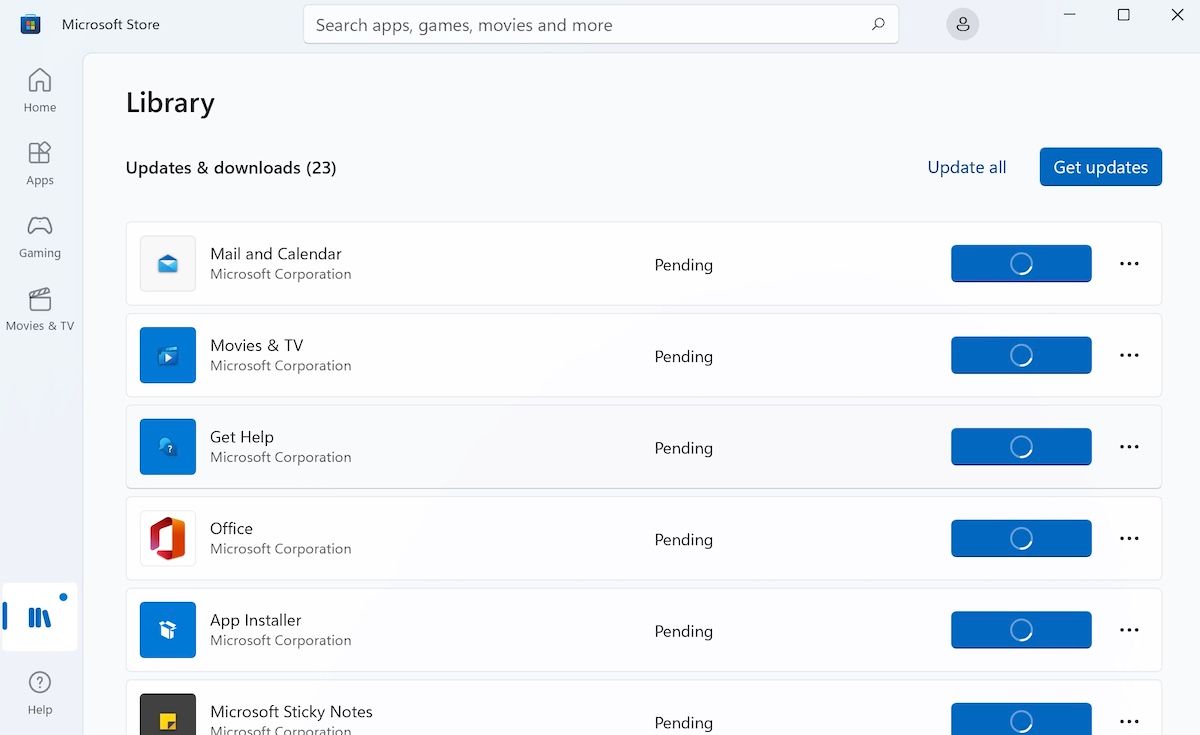Click the search magnifier icon
The width and height of the screenshot is (1200, 735).
[x=878, y=25]
